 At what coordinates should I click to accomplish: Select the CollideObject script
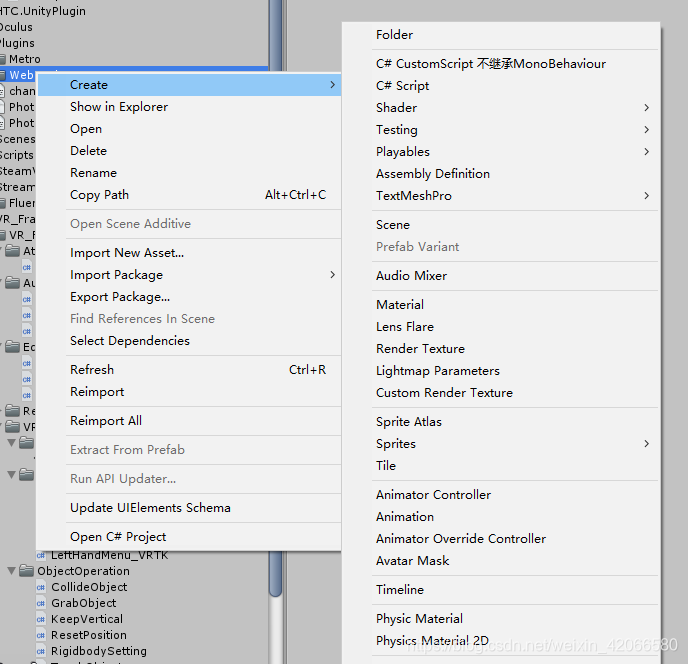[134, 587]
